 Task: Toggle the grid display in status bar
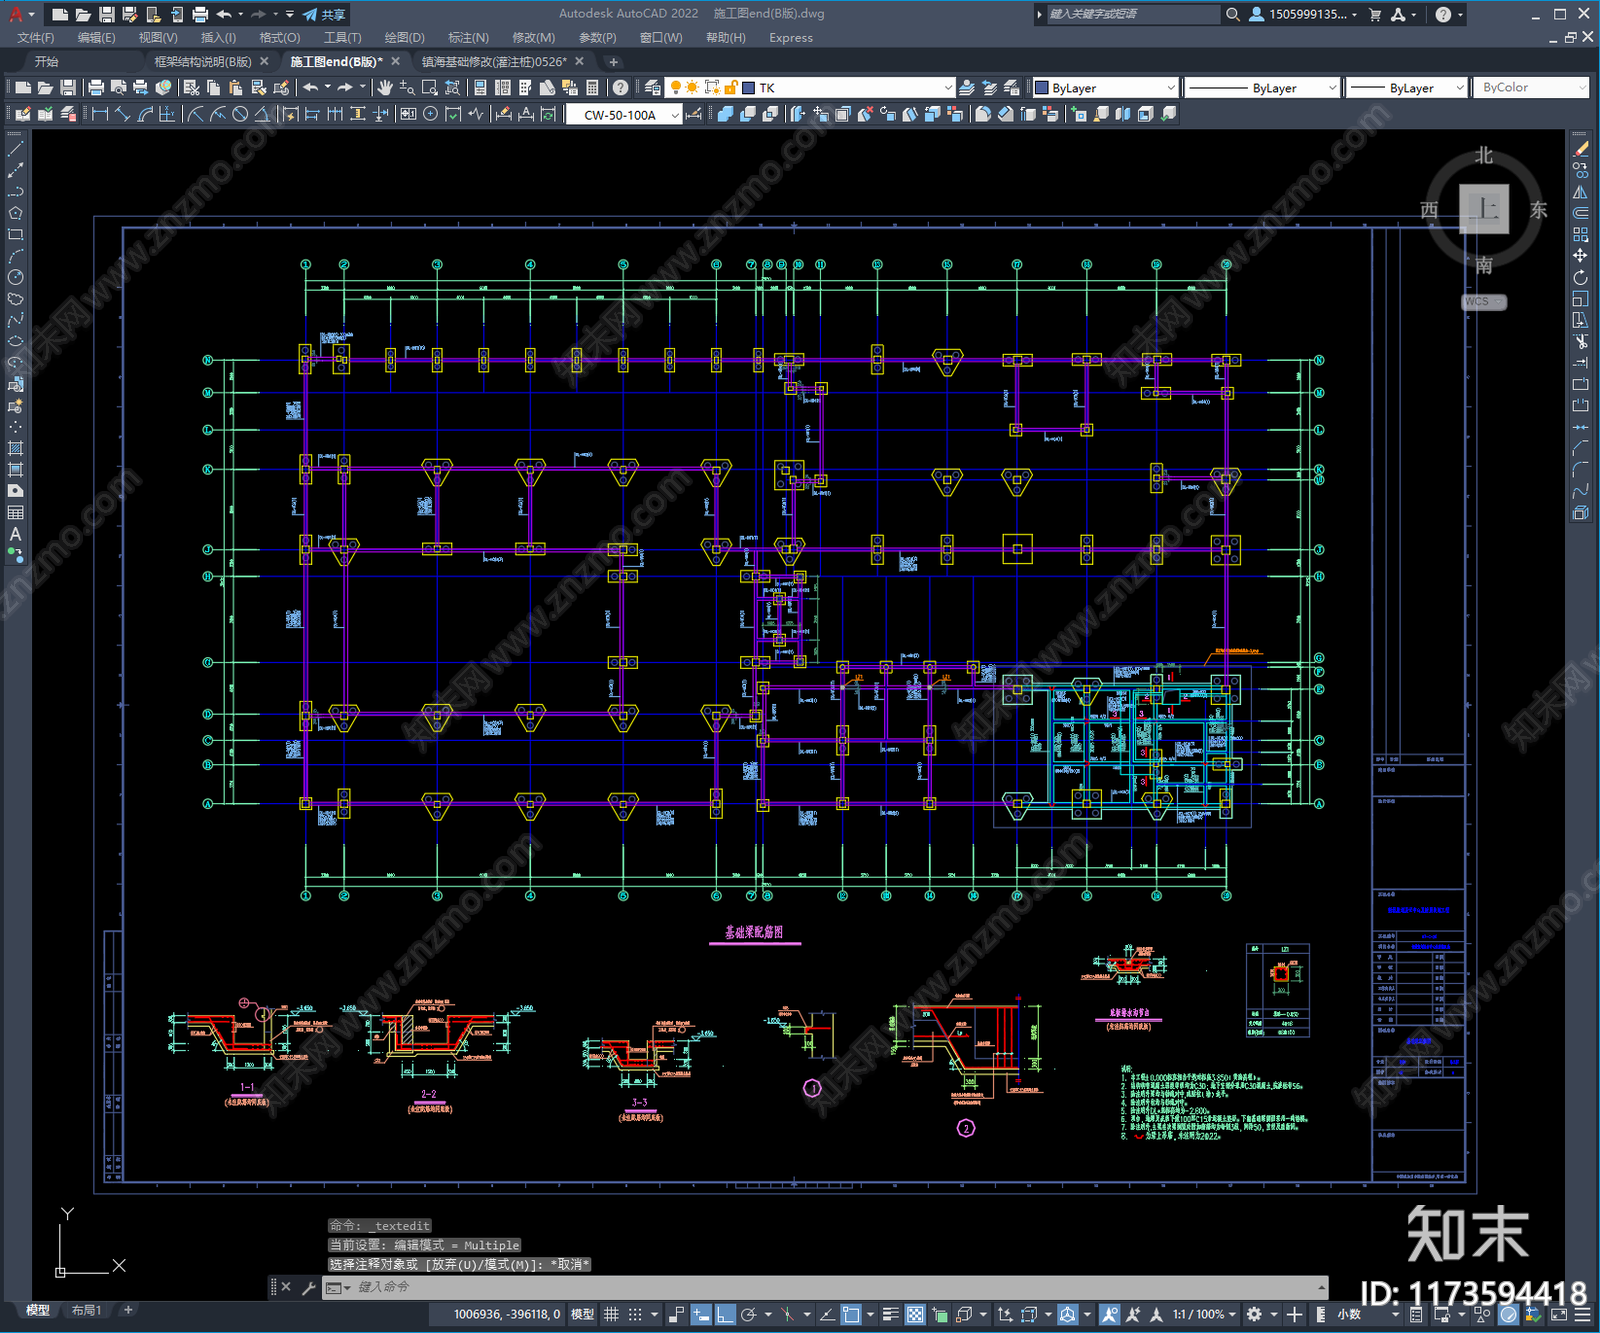611,1314
